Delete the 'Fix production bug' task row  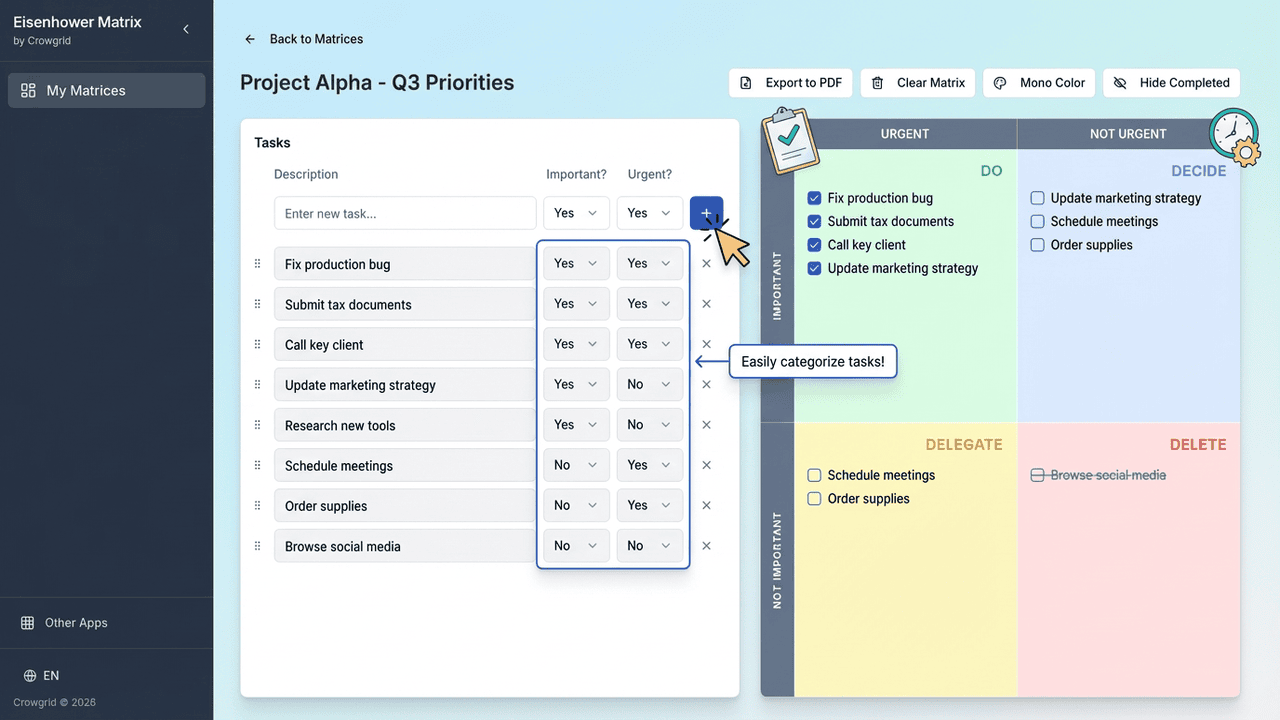click(706, 264)
